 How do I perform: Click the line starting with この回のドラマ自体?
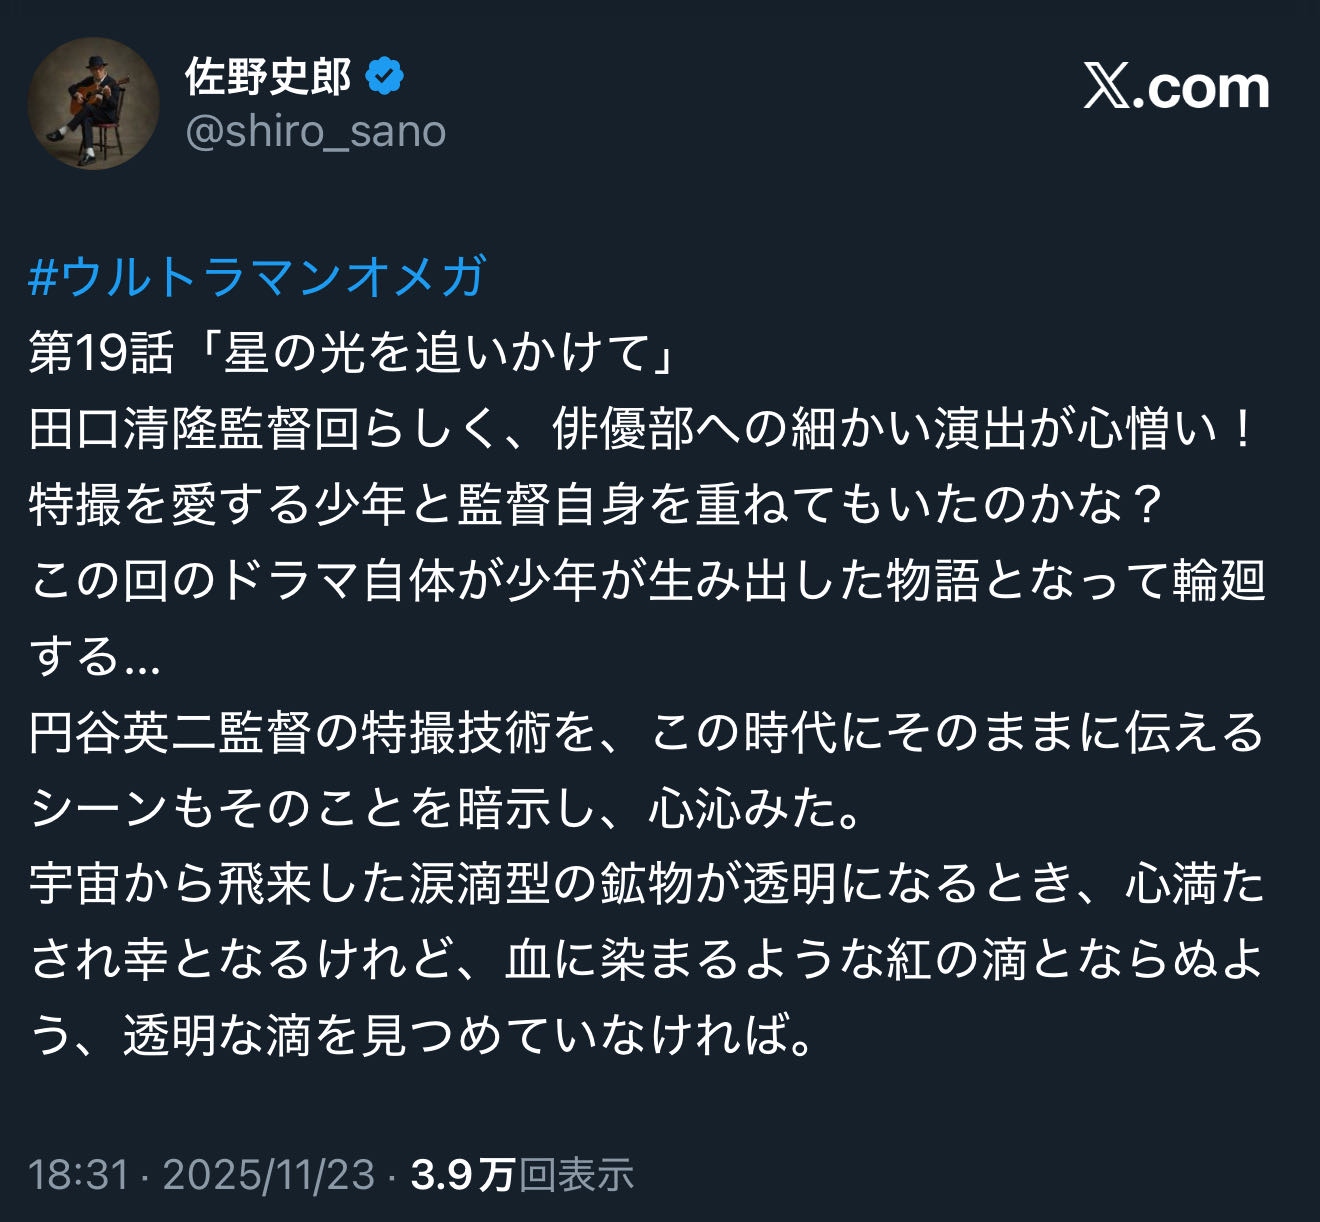[x=648, y=581]
